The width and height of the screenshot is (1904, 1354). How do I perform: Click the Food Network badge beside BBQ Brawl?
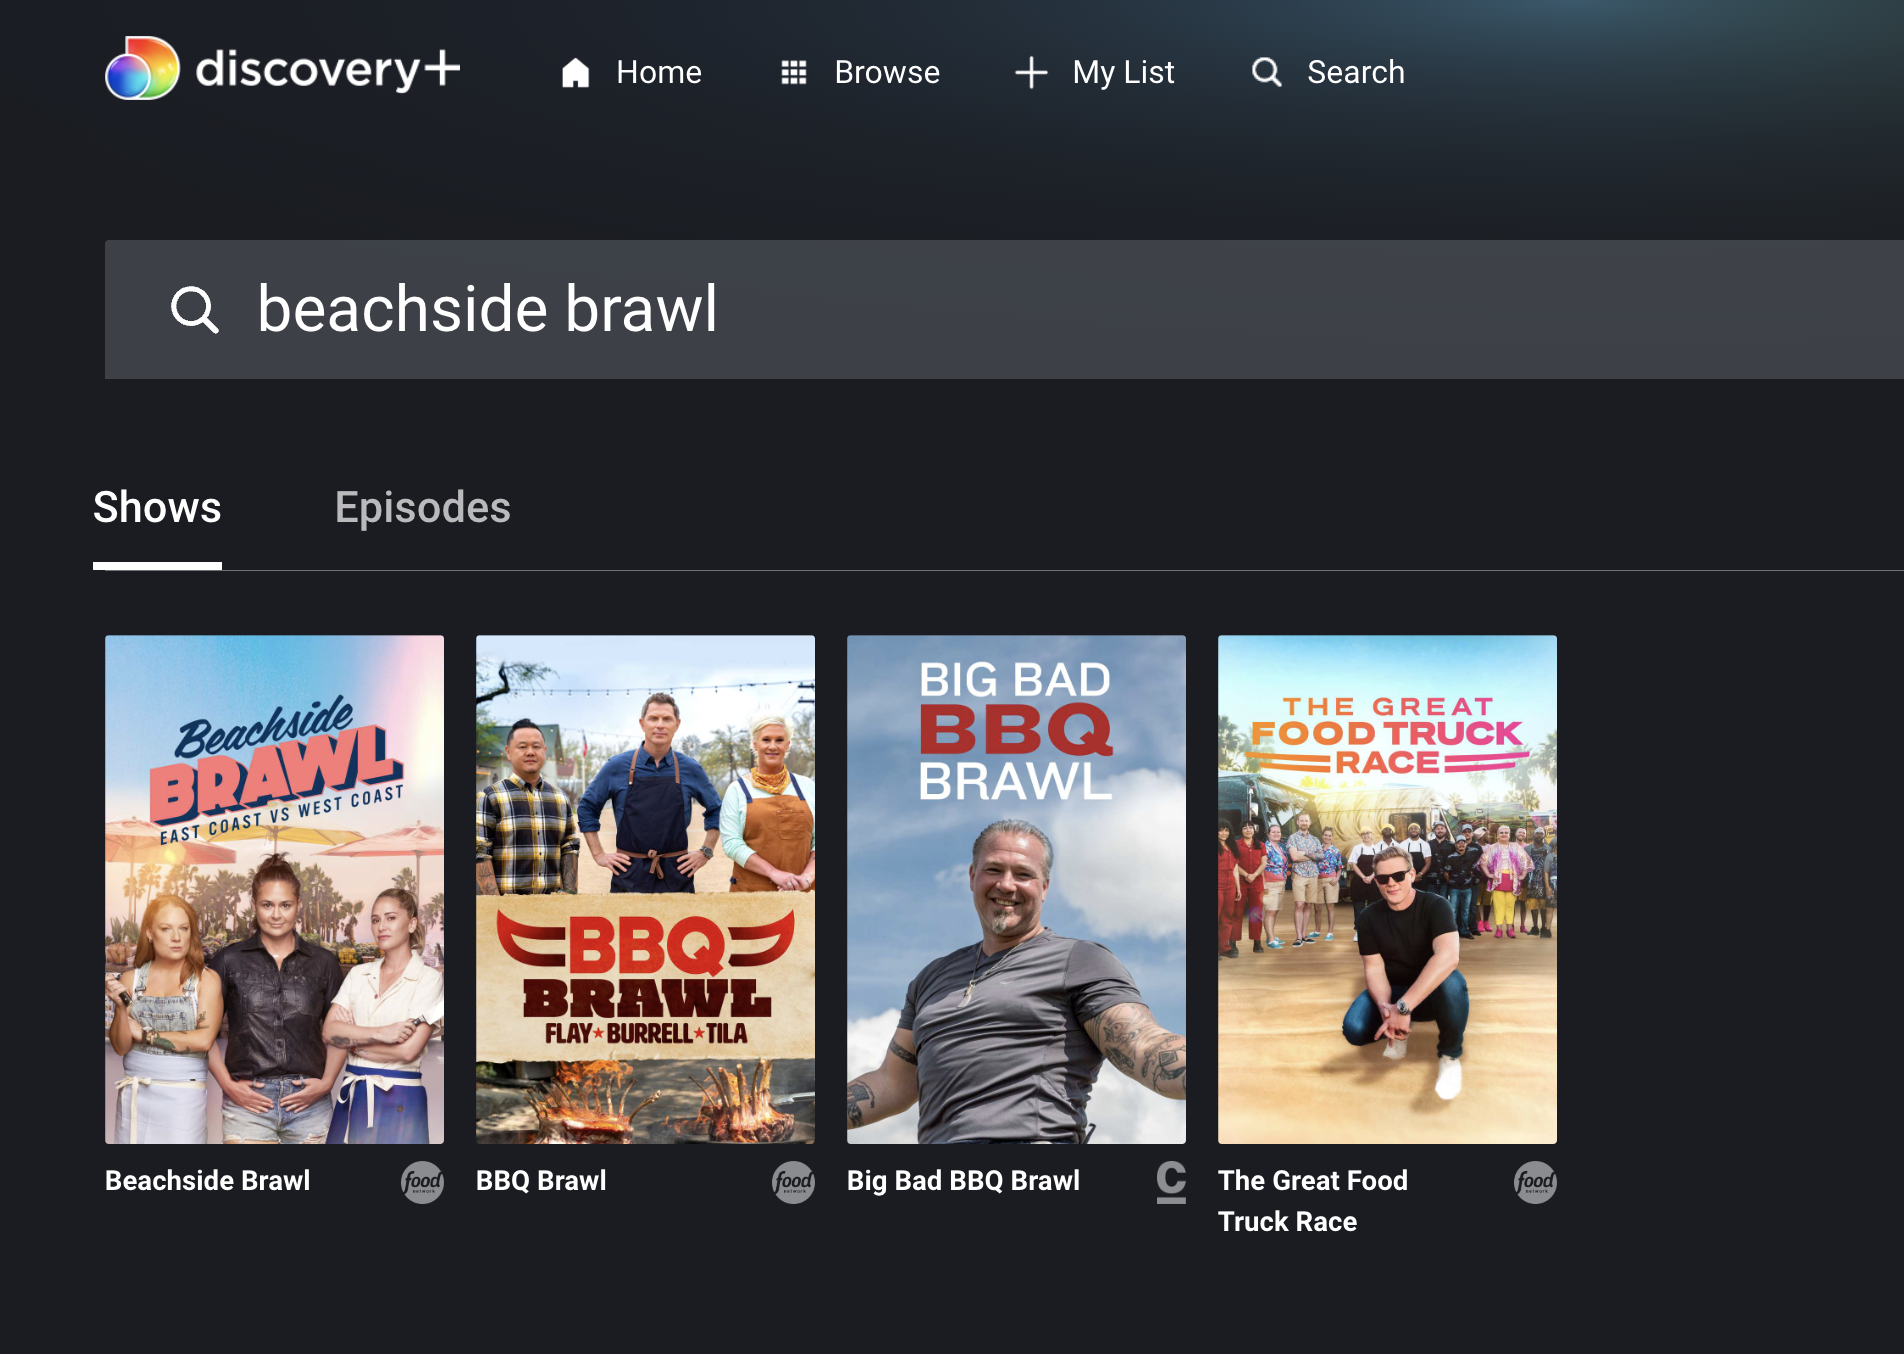(x=794, y=1182)
